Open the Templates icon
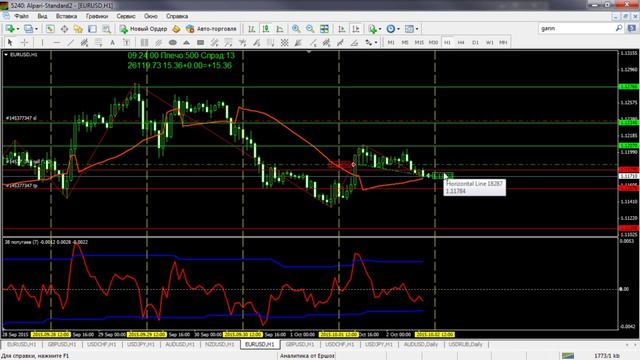The image size is (640, 360). (409, 29)
